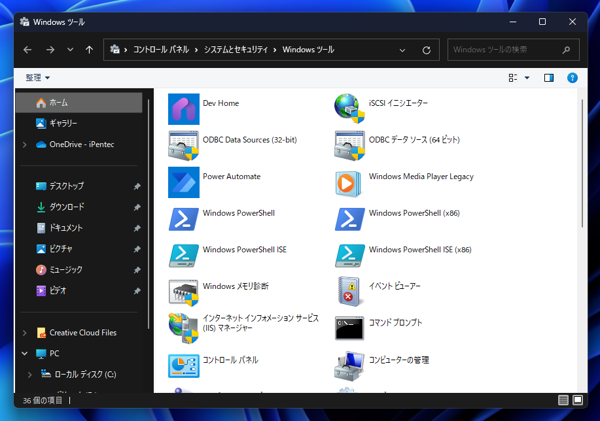Click the breadcrumb root folder icon
This screenshot has height=421, width=600.
115,49
